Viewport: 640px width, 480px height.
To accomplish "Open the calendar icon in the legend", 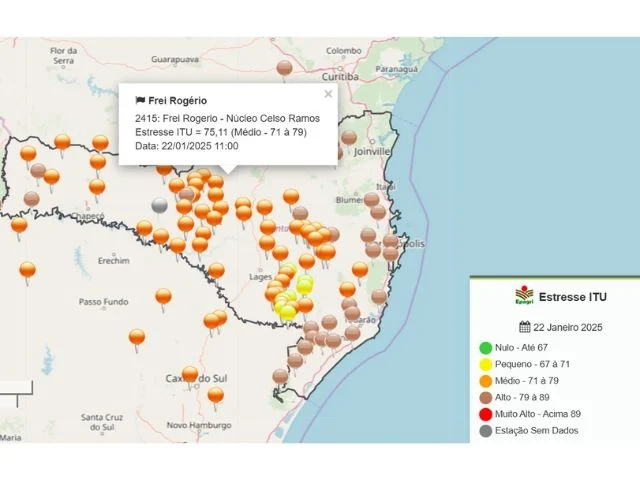I will pos(525,327).
